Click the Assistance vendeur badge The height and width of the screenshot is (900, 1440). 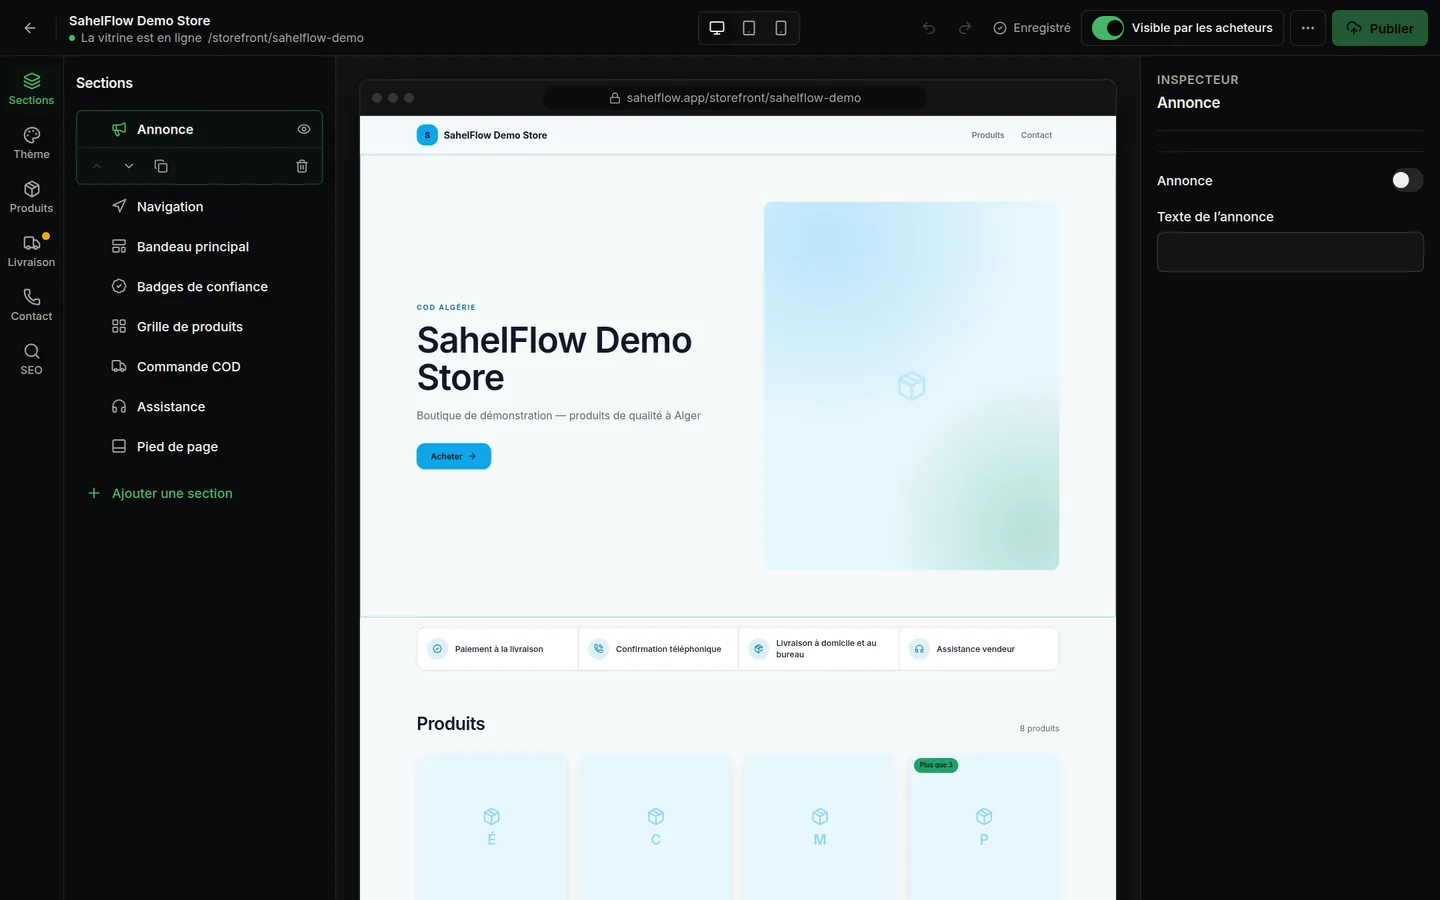coord(979,649)
